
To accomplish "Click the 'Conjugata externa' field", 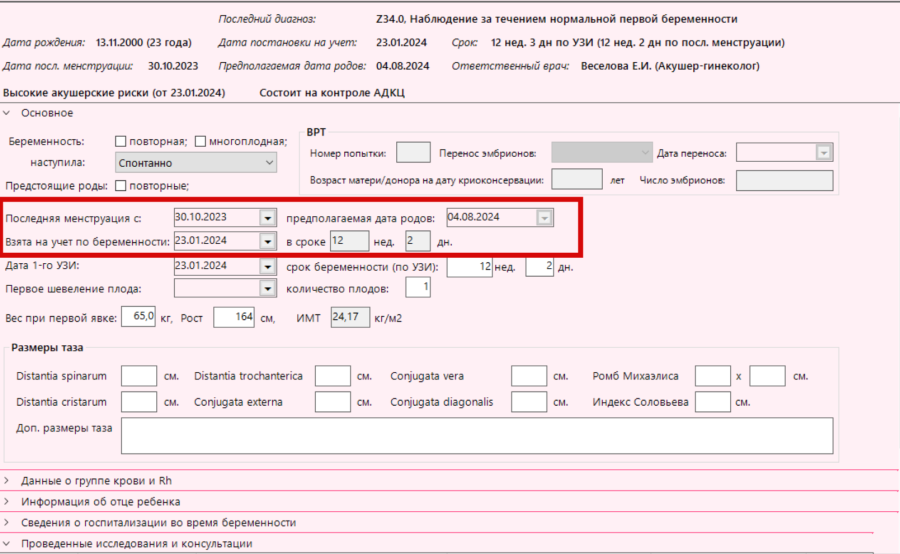I will tap(333, 402).
